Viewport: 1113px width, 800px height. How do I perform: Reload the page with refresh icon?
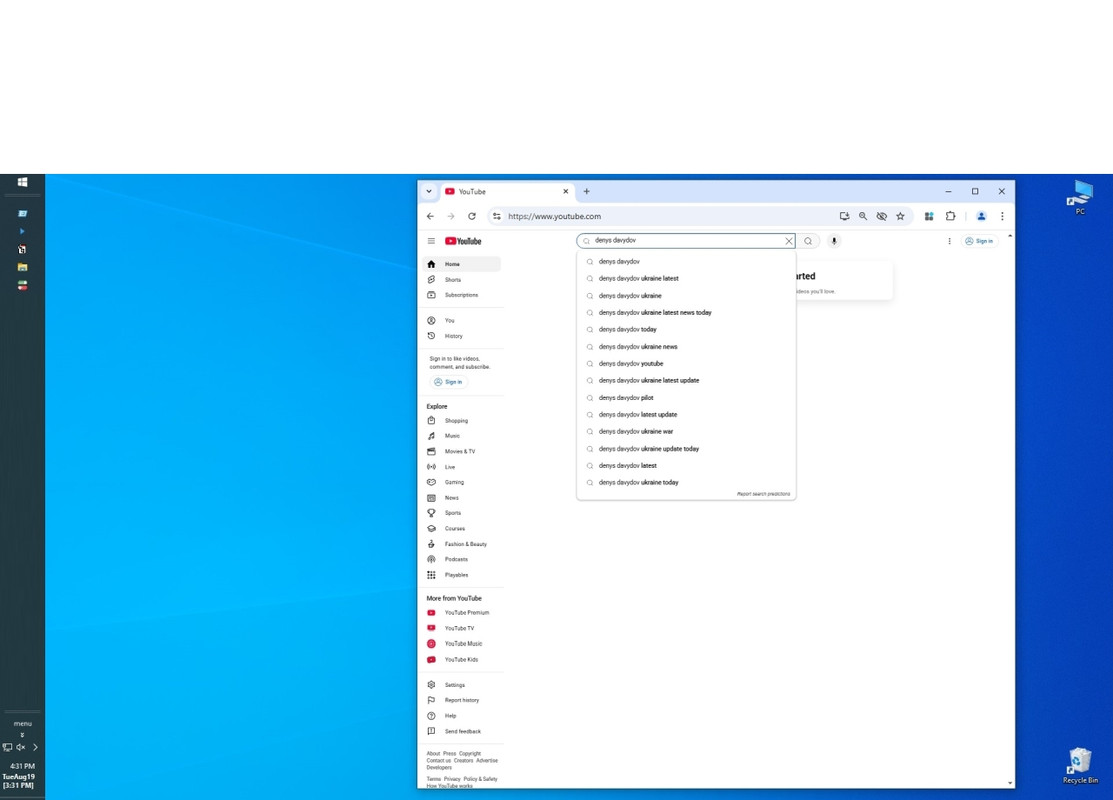471,217
